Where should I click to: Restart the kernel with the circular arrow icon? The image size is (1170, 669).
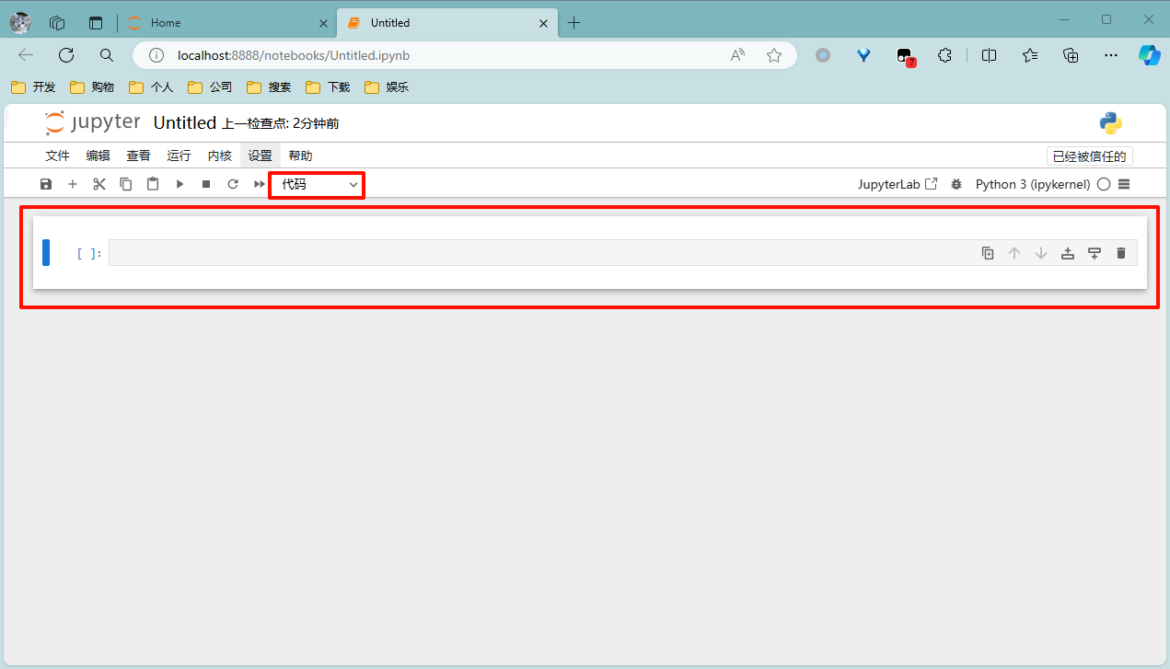[x=233, y=184]
